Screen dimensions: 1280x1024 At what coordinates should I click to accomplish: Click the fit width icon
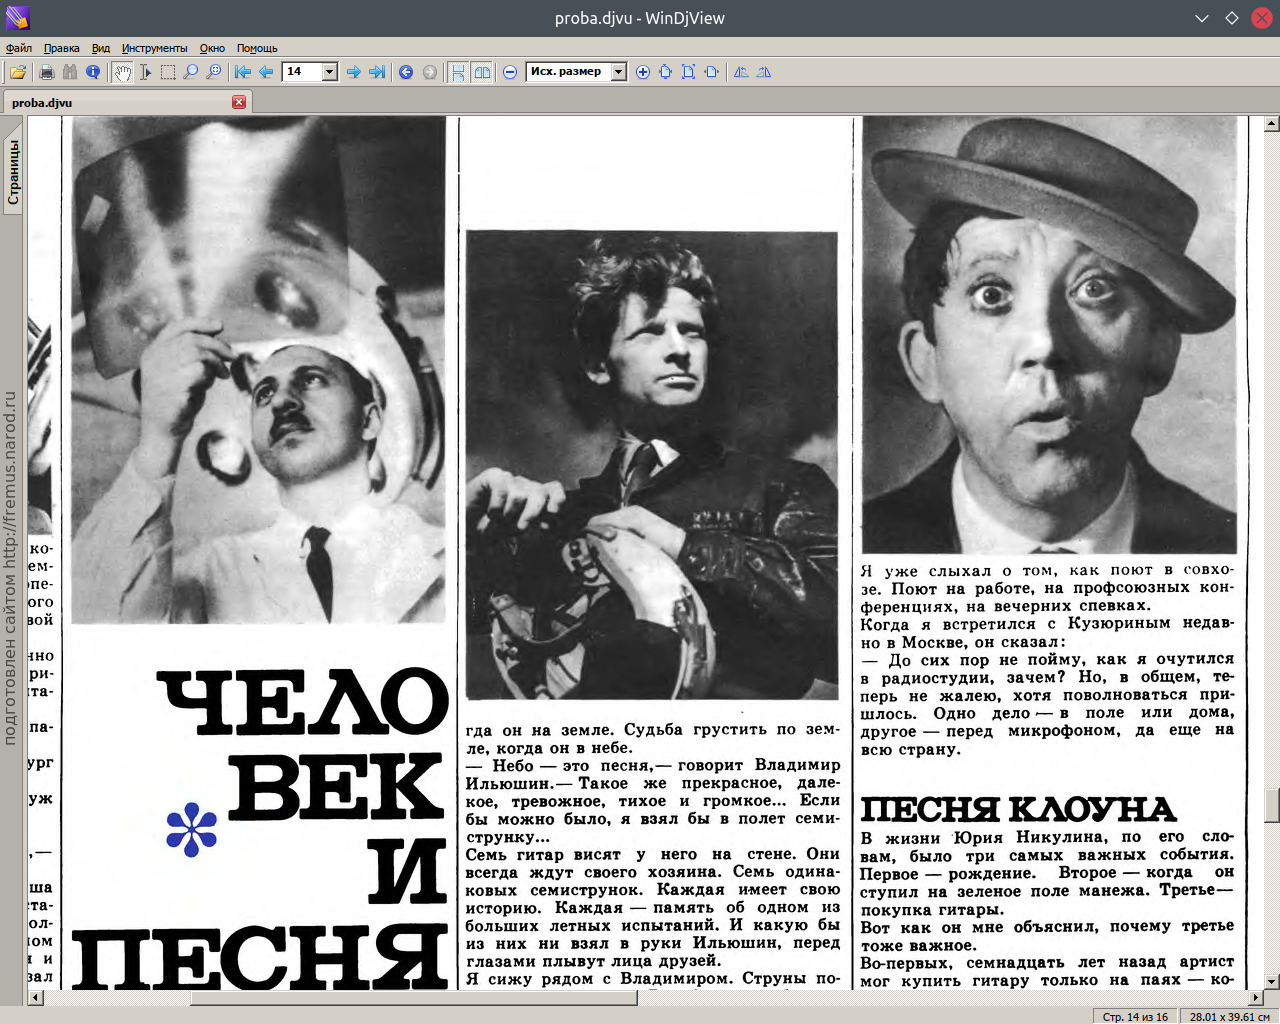[711, 72]
